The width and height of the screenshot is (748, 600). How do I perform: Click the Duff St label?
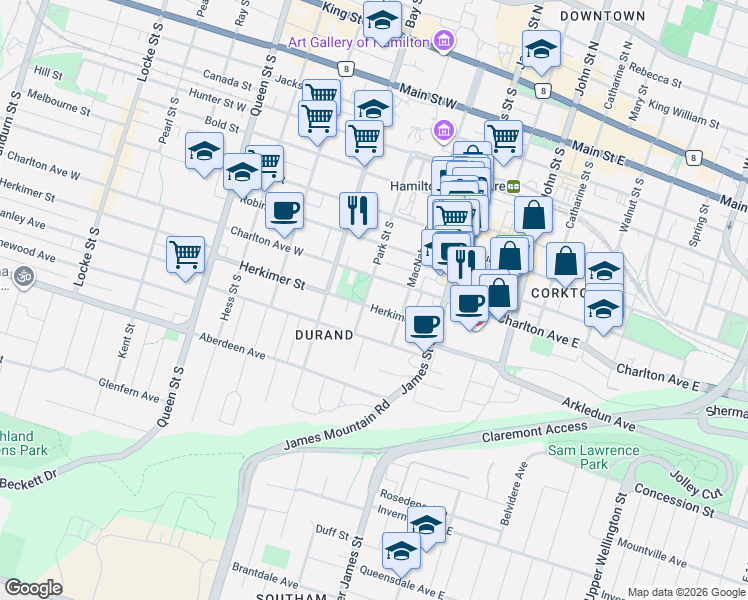tap(332, 532)
